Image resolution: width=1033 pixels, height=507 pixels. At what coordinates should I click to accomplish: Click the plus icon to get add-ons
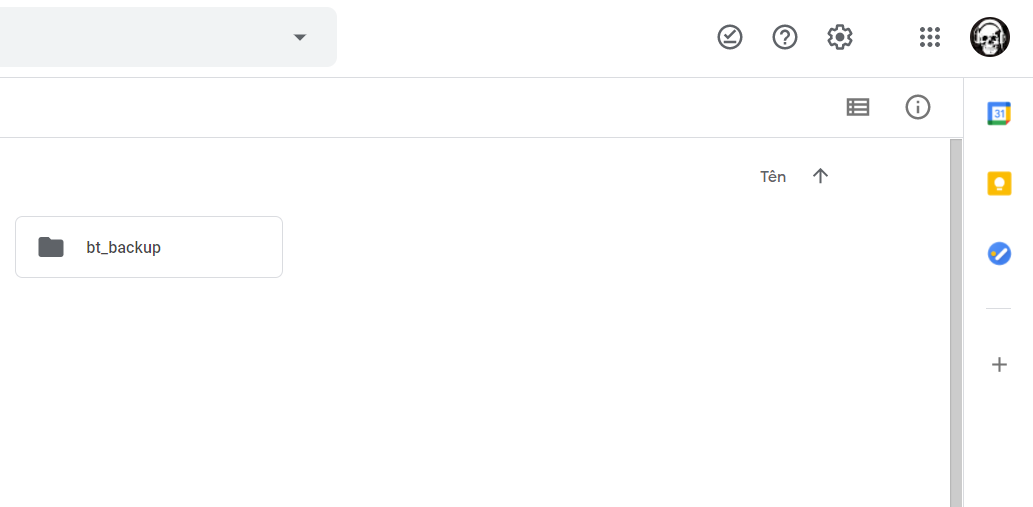coord(999,365)
